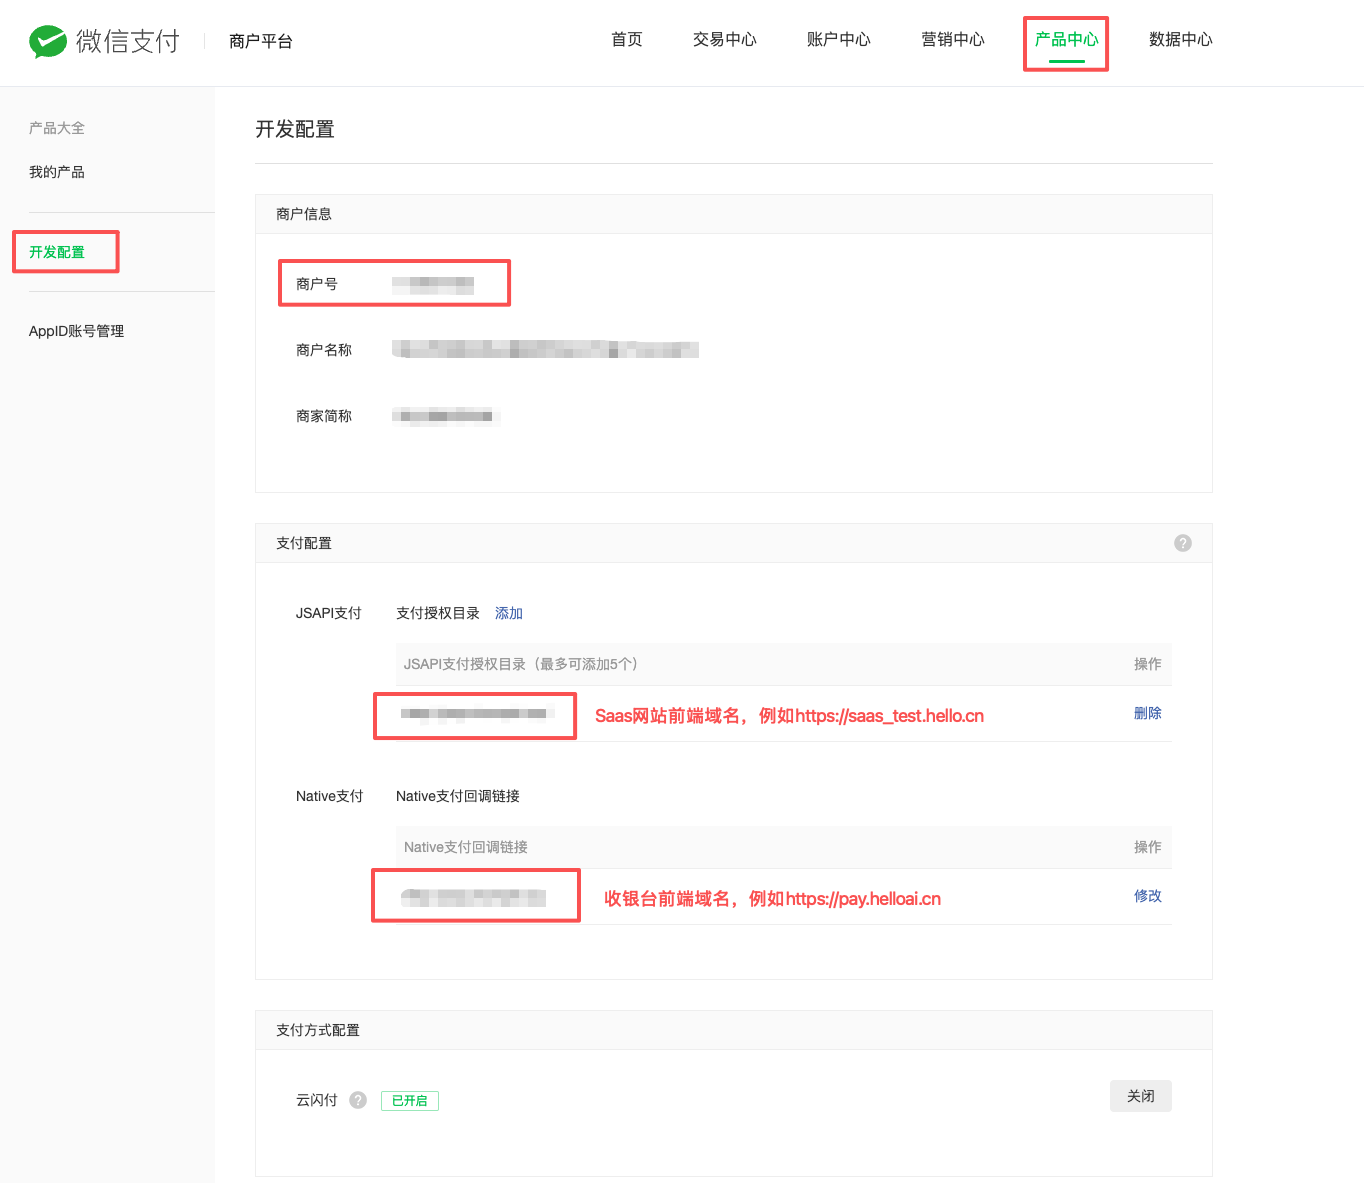Click the help icon in 支付配置 header
Image resolution: width=1364 pixels, height=1183 pixels.
tap(1183, 543)
